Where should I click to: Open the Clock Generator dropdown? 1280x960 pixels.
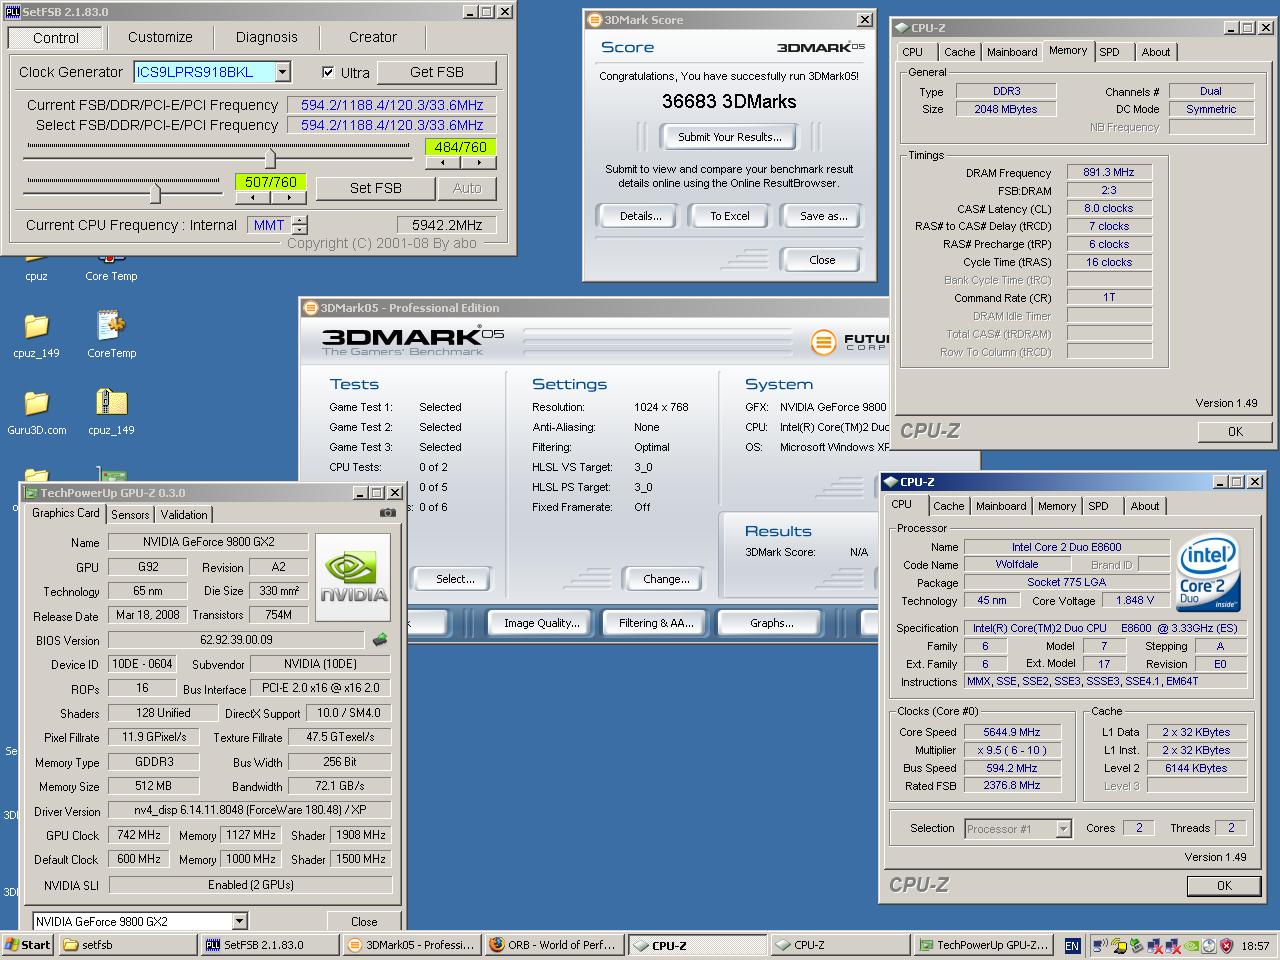(282, 72)
